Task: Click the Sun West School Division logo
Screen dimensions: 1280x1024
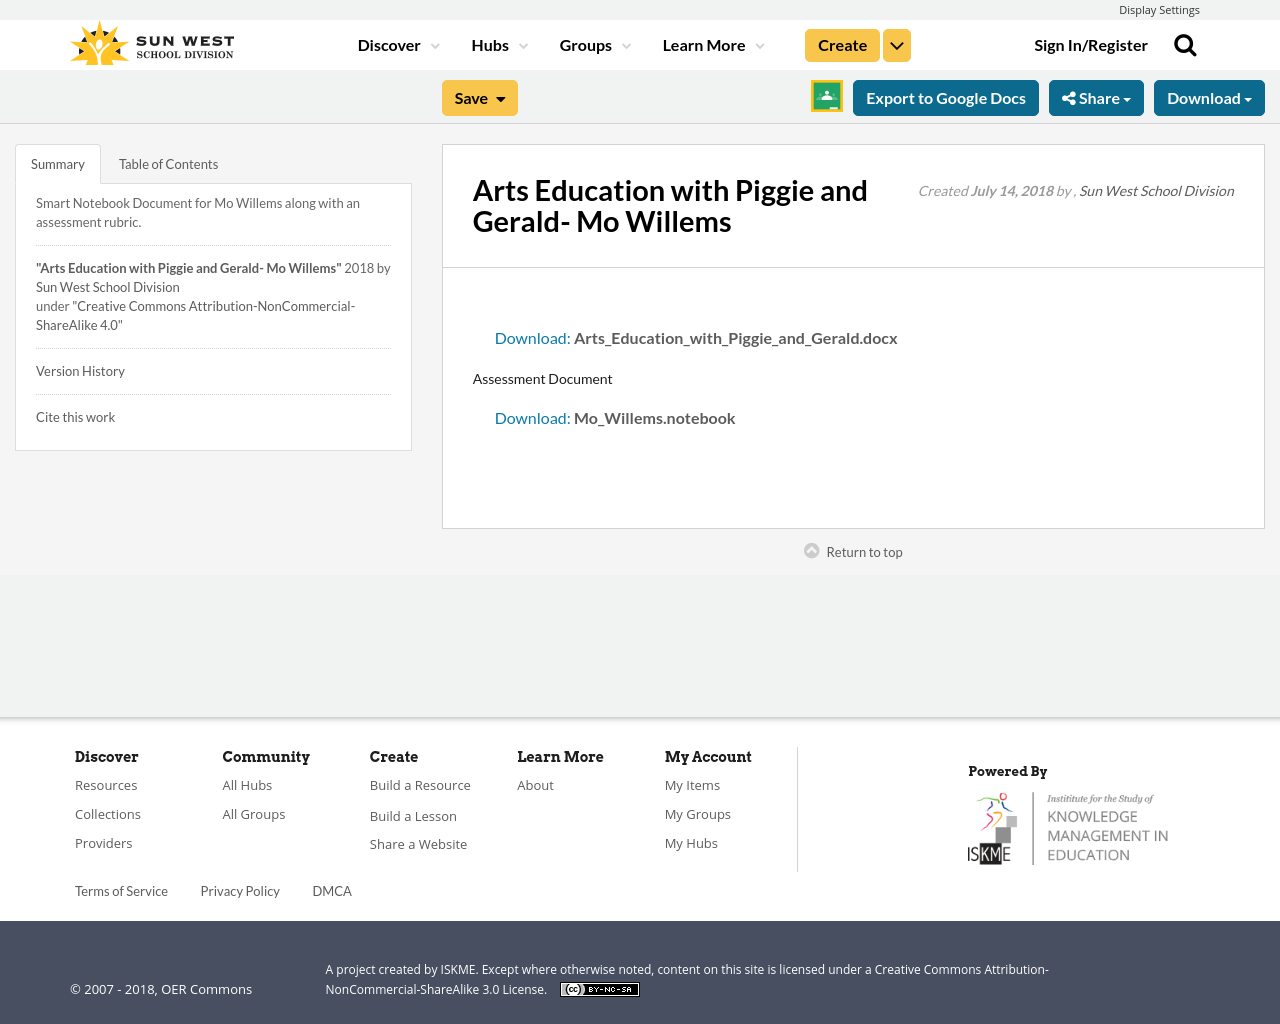Action: (x=150, y=42)
